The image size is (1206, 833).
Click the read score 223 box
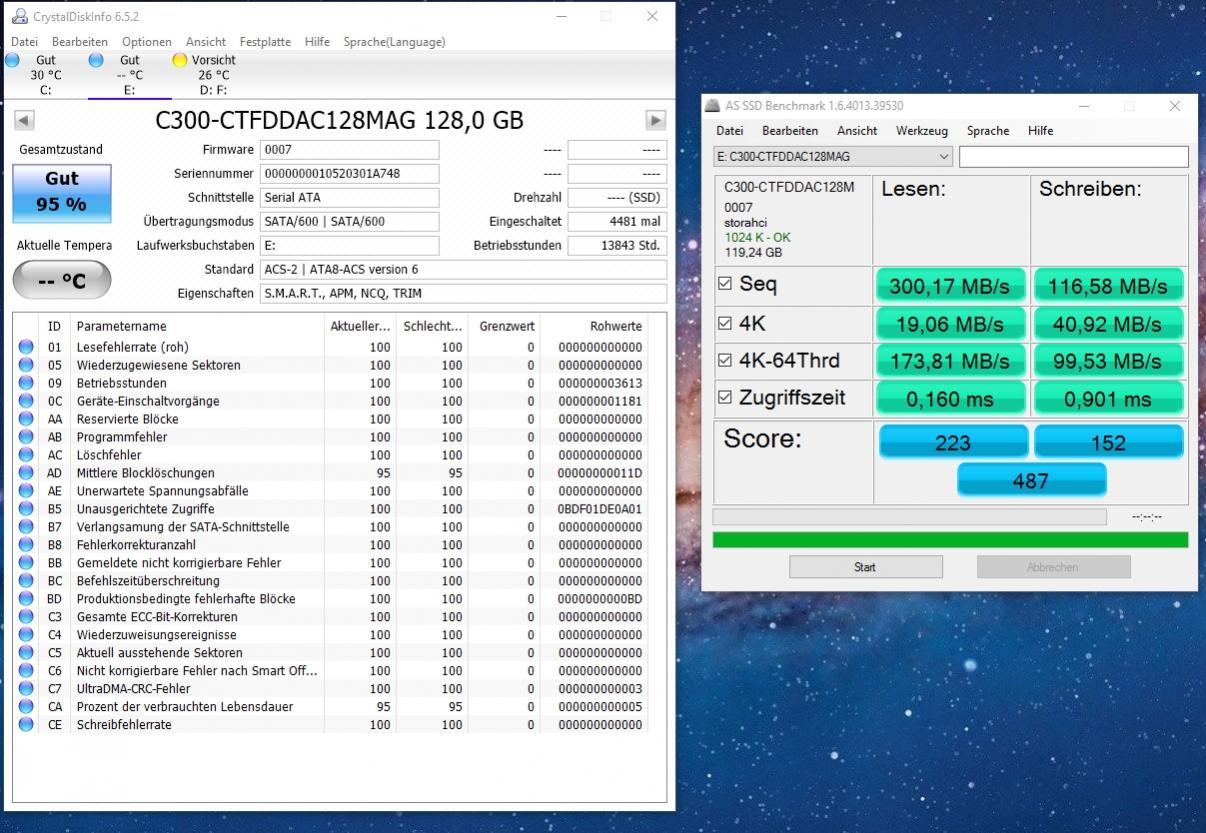[x=953, y=442]
